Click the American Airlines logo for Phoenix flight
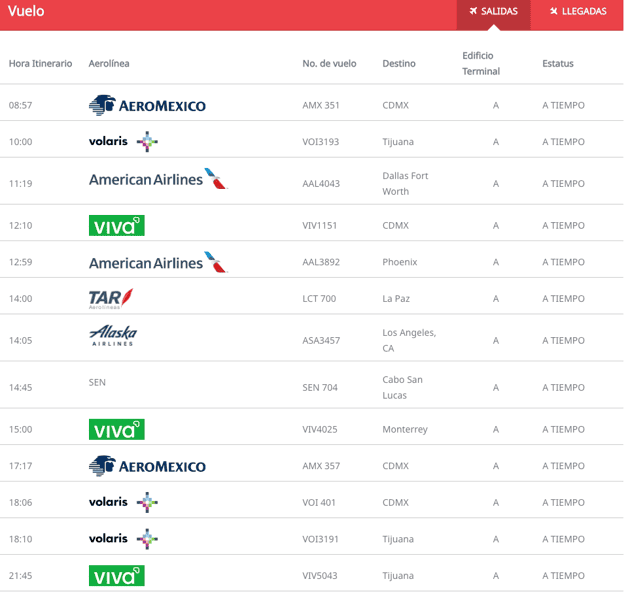The image size is (628, 592). coord(158,263)
